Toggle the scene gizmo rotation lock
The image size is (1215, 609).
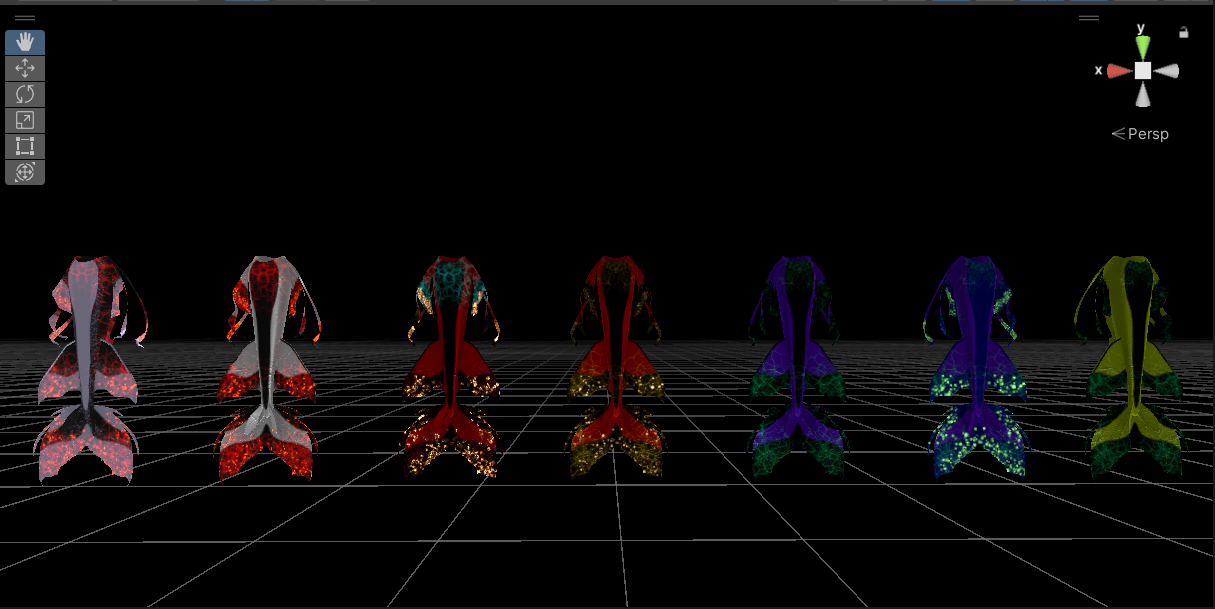coord(1184,32)
